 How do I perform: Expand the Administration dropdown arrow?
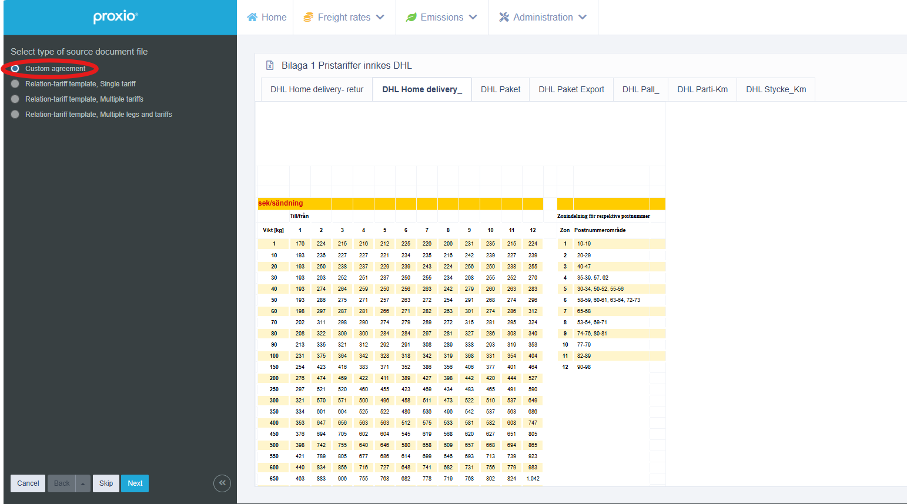(x=583, y=17)
